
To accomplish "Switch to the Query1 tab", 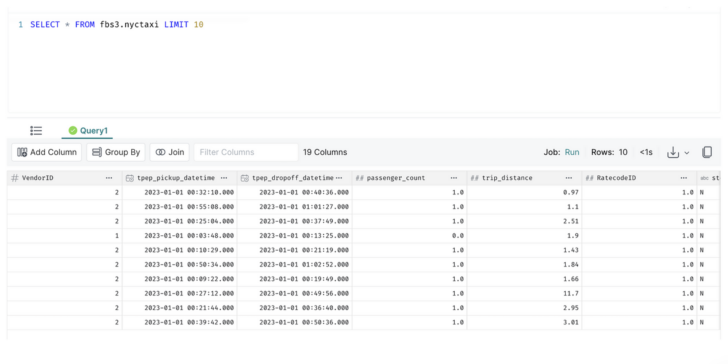I will click(x=88, y=130).
